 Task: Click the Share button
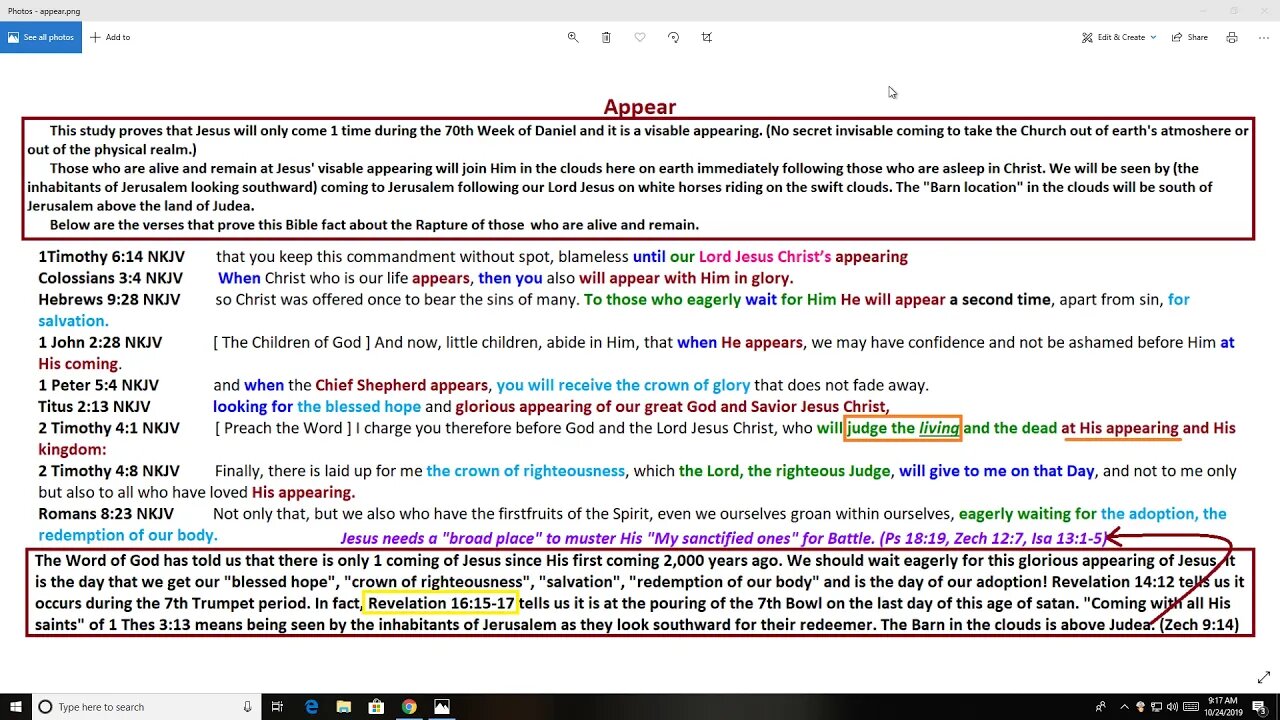pyautogui.click(x=1189, y=37)
